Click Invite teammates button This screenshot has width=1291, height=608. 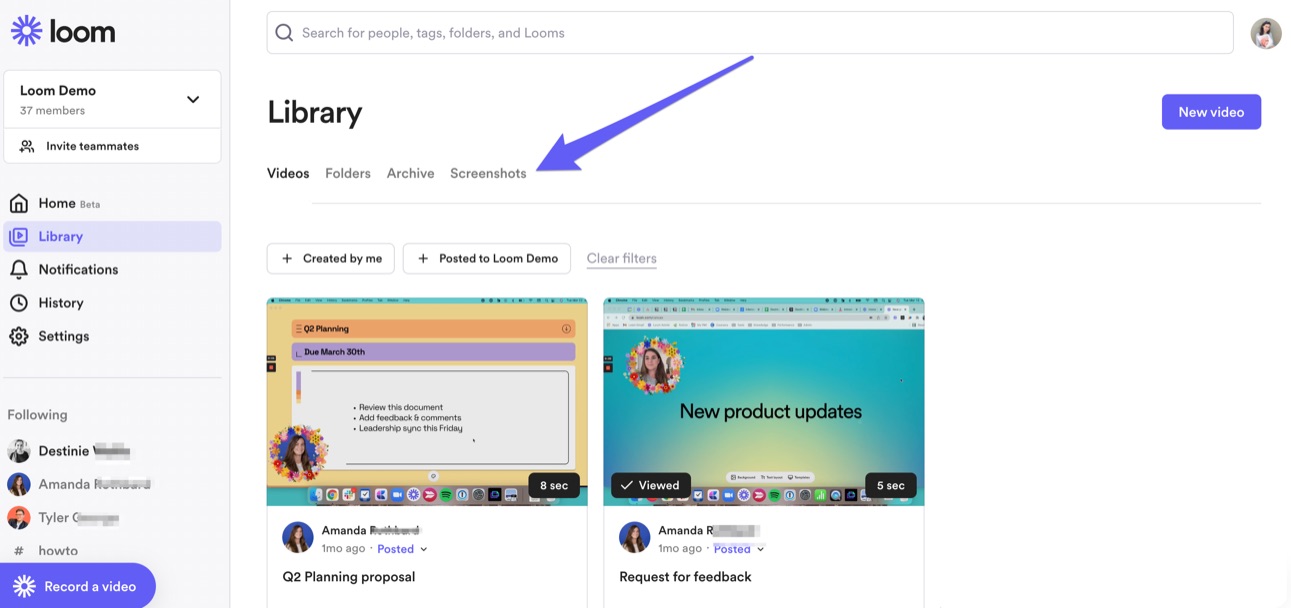coord(112,146)
